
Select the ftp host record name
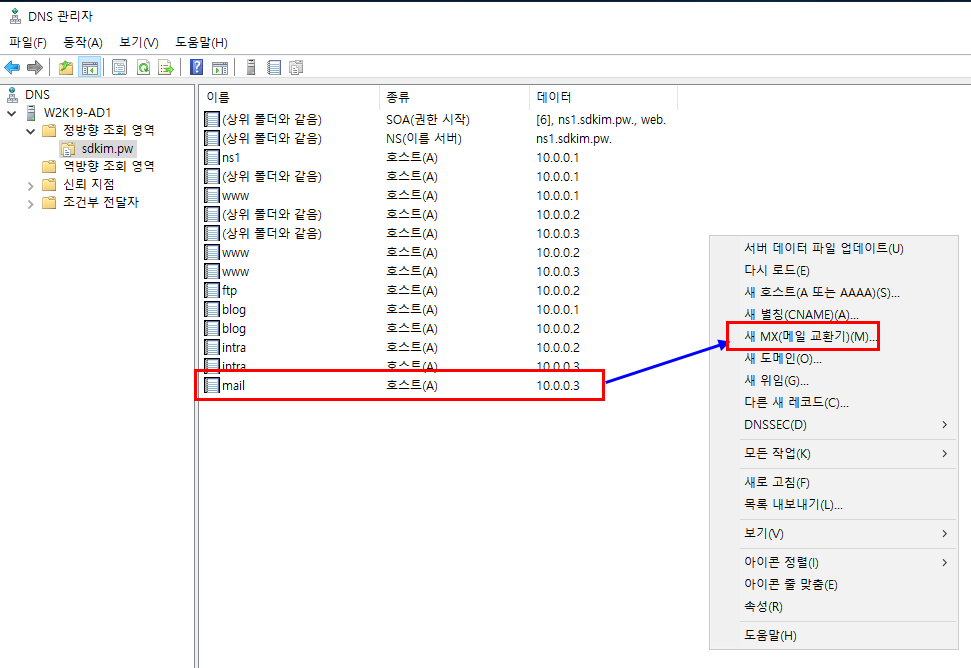[229, 290]
